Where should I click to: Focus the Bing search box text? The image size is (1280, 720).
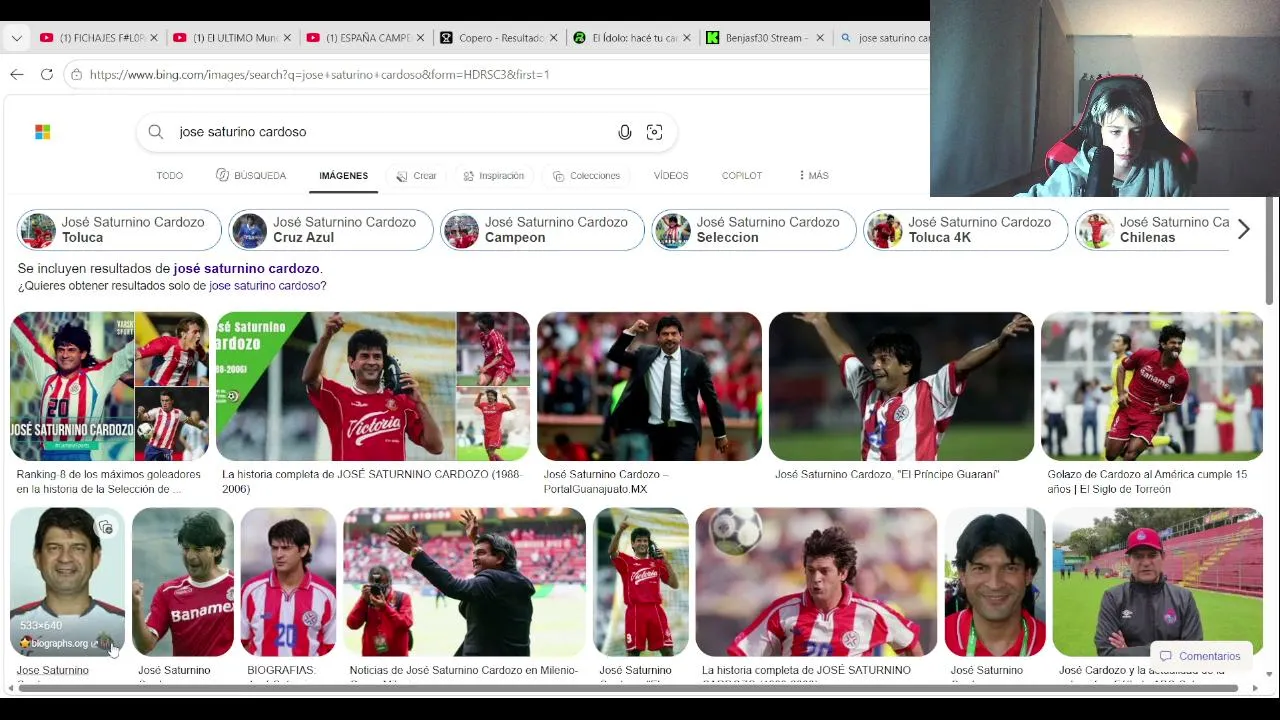point(390,132)
